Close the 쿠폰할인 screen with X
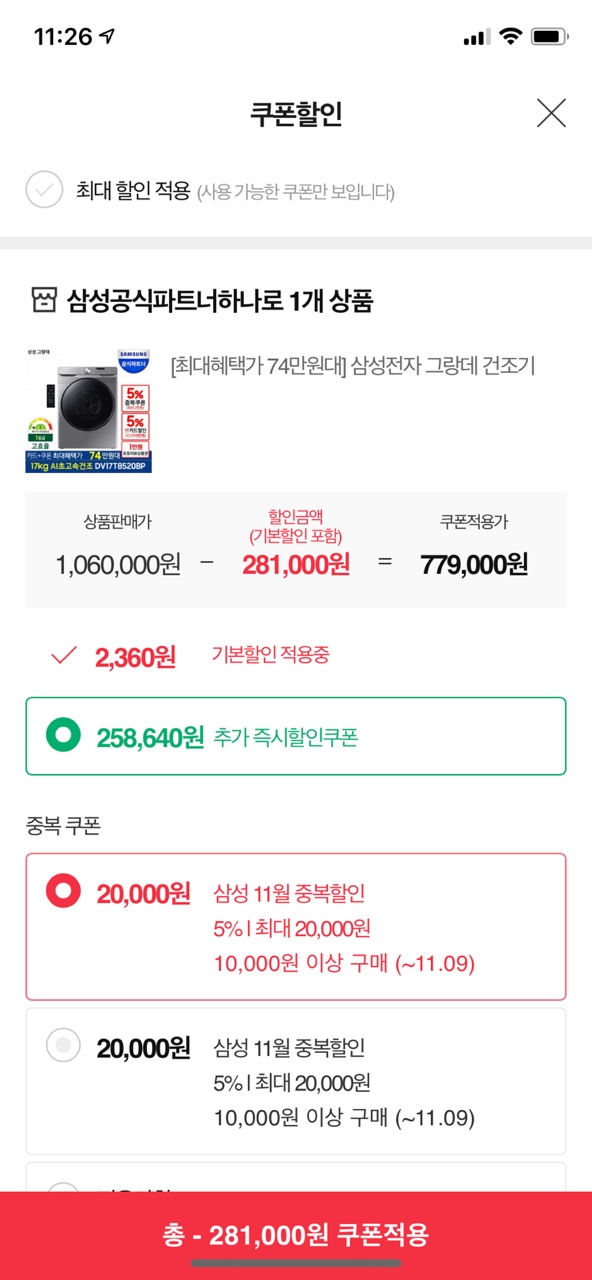This screenshot has width=592, height=1280. (551, 113)
